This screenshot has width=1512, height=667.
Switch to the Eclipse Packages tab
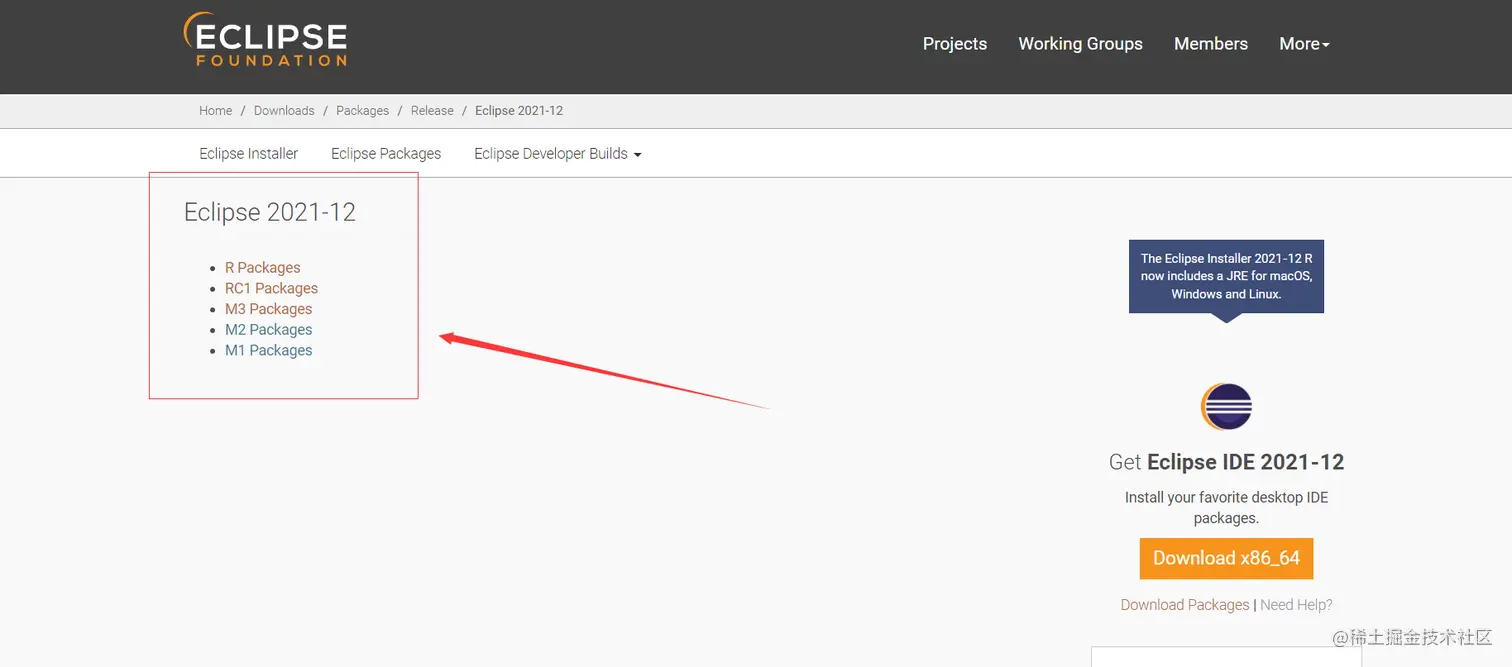click(x=386, y=154)
